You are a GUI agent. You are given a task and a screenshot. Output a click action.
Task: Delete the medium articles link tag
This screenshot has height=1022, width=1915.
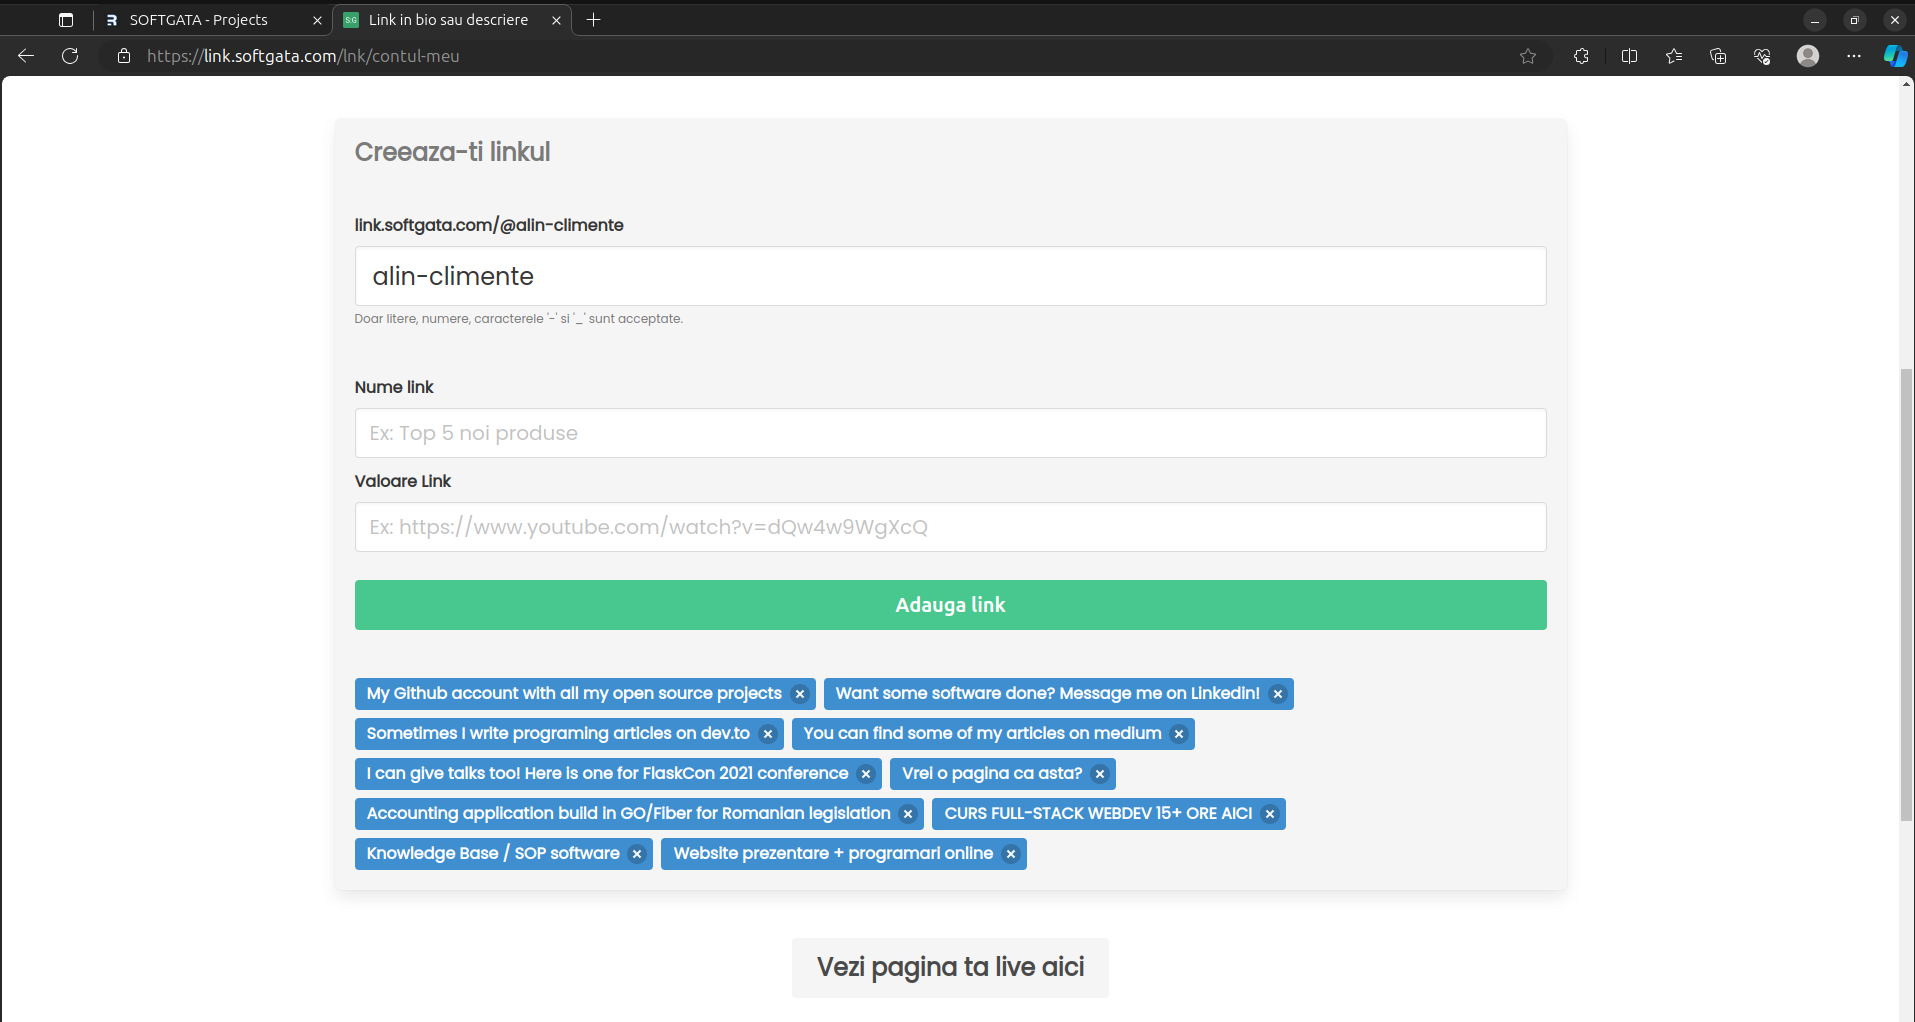point(1178,734)
